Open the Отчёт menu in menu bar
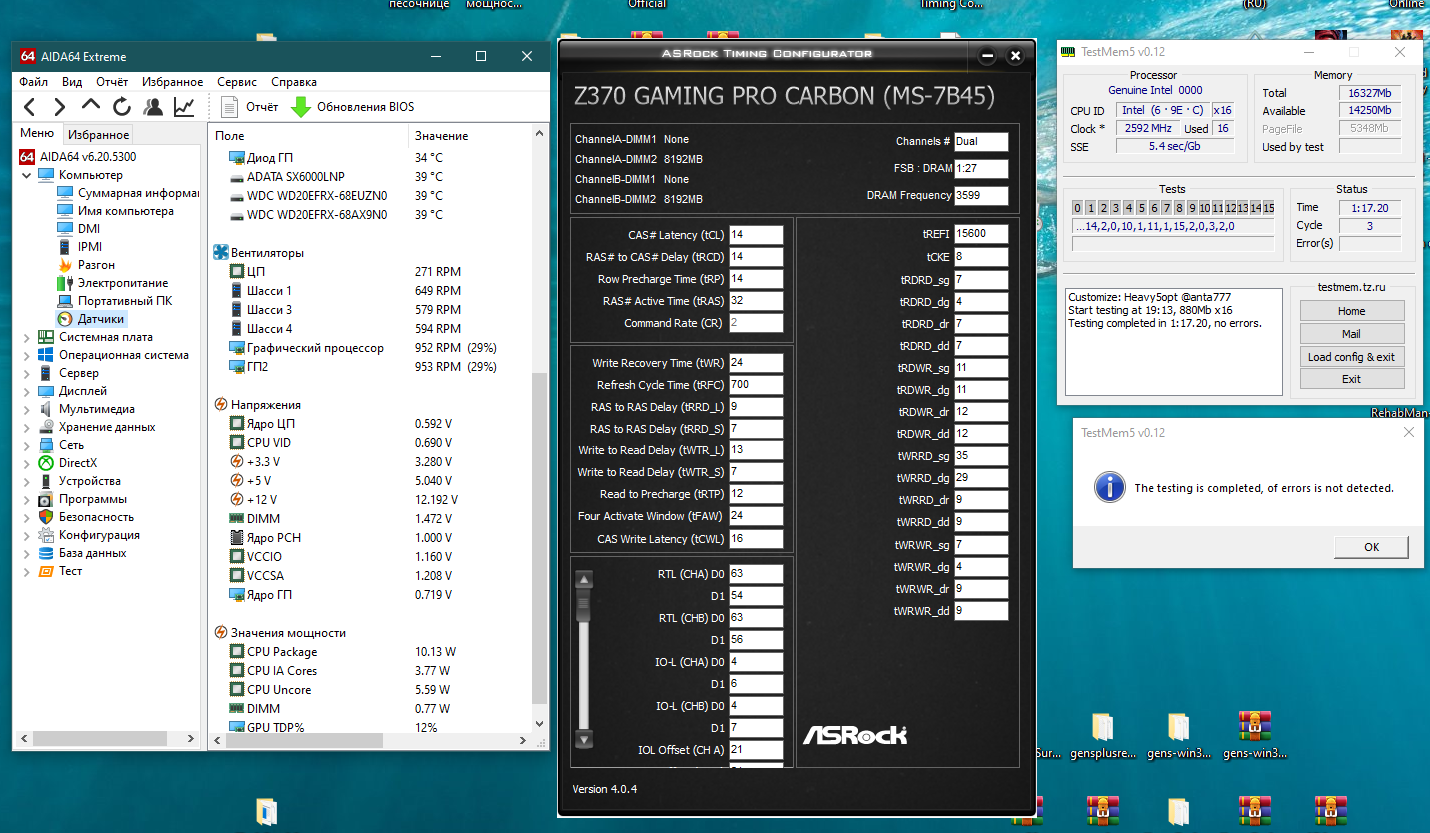1430x833 pixels. (x=112, y=82)
